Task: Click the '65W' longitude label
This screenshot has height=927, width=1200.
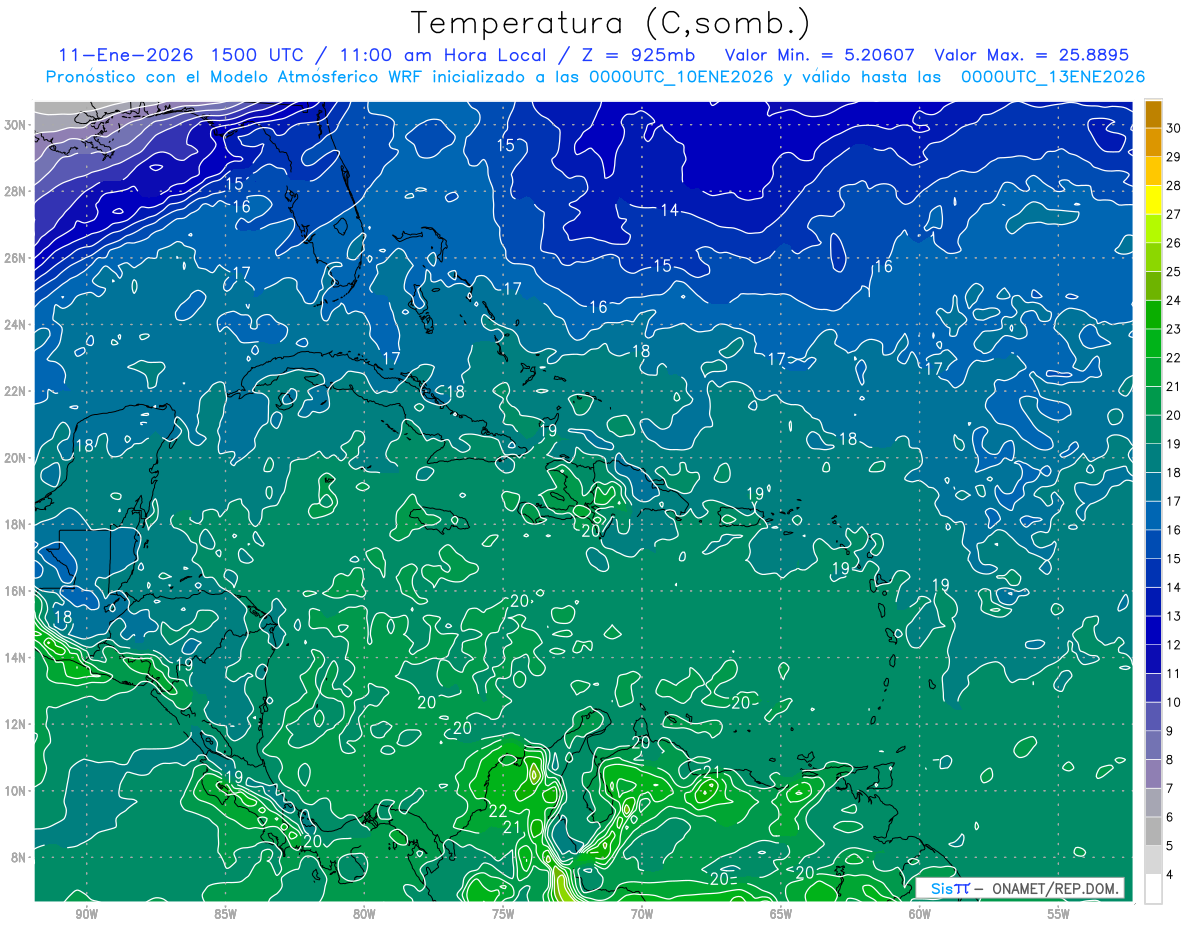Action: point(781,914)
